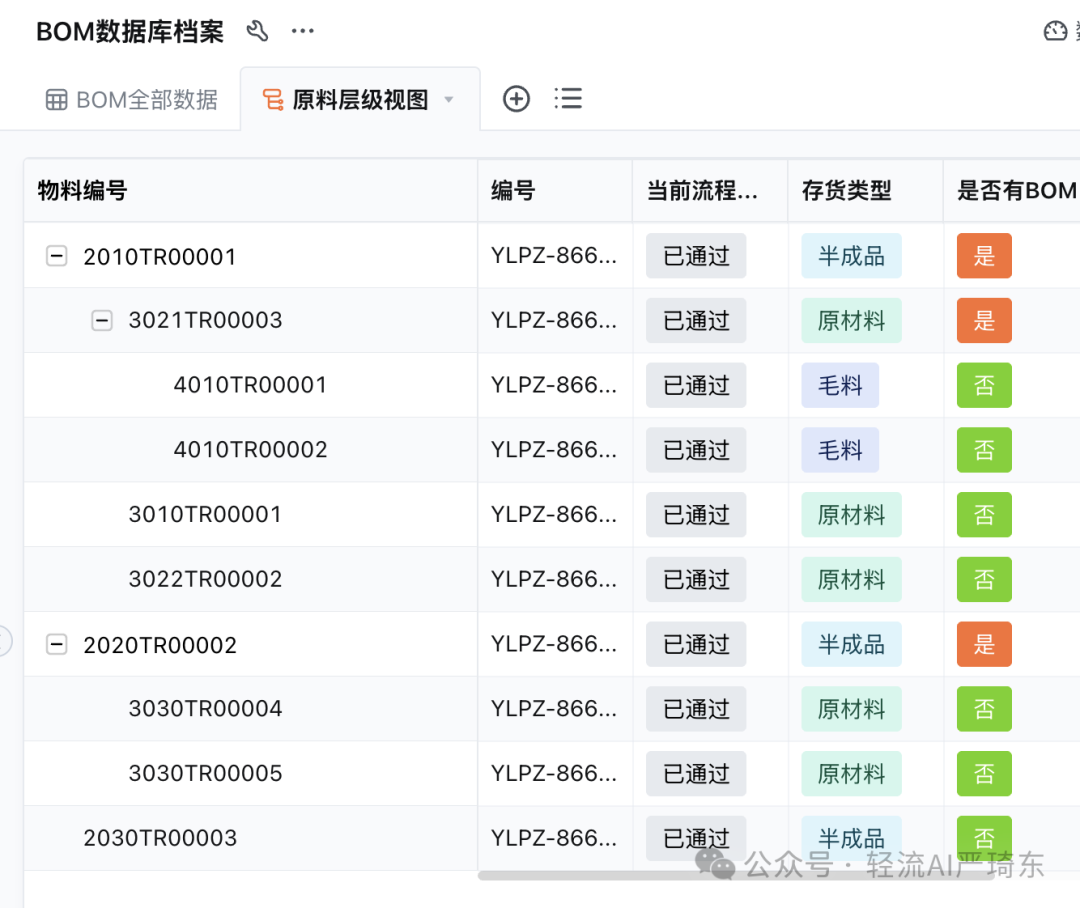Collapse the 2010TR00001 tree node
Image resolution: width=1080 pixels, height=908 pixels.
coord(57,256)
